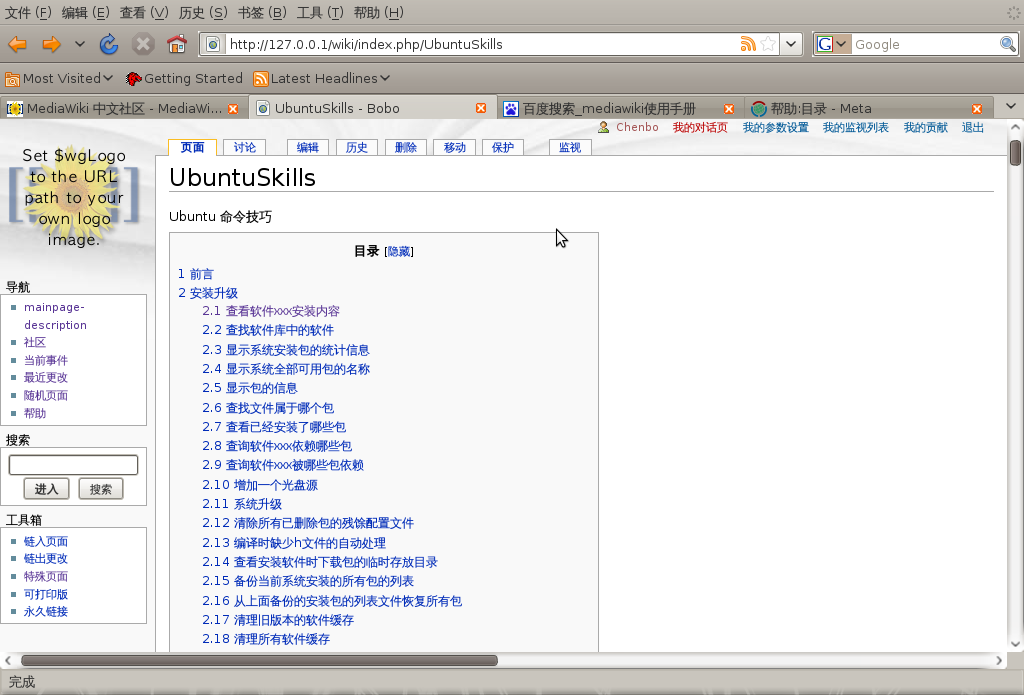The width and height of the screenshot is (1024, 695).
Task: Click the wiki logo image
Action: click(74, 197)
